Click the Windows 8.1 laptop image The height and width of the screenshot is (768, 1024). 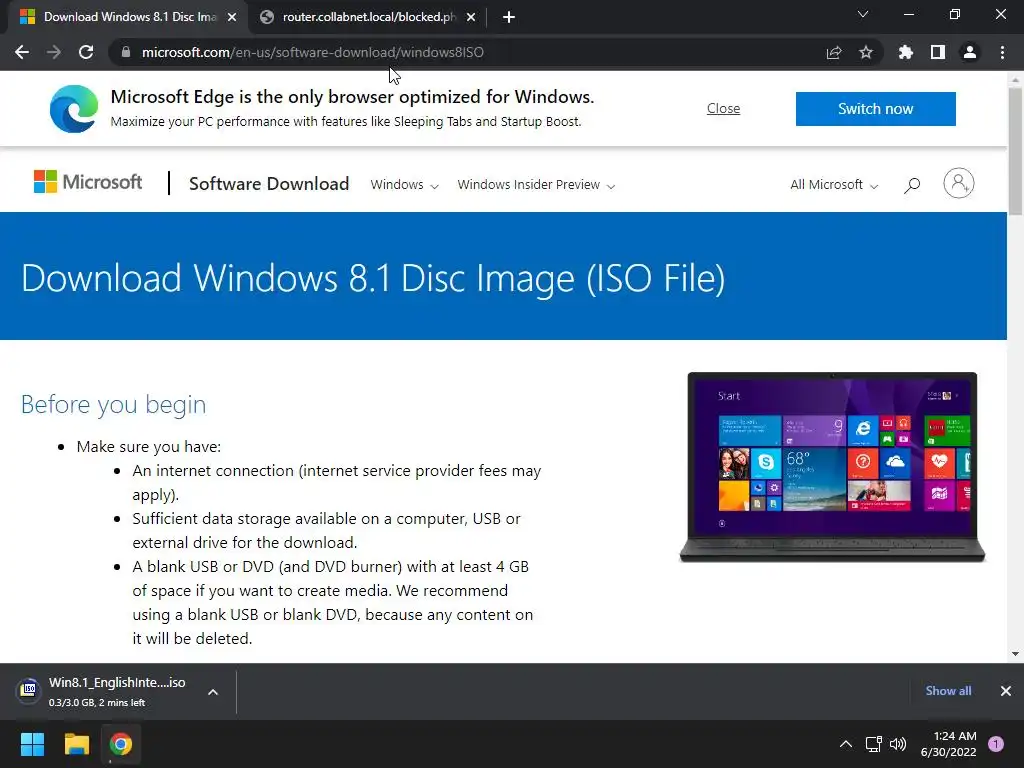832,467
